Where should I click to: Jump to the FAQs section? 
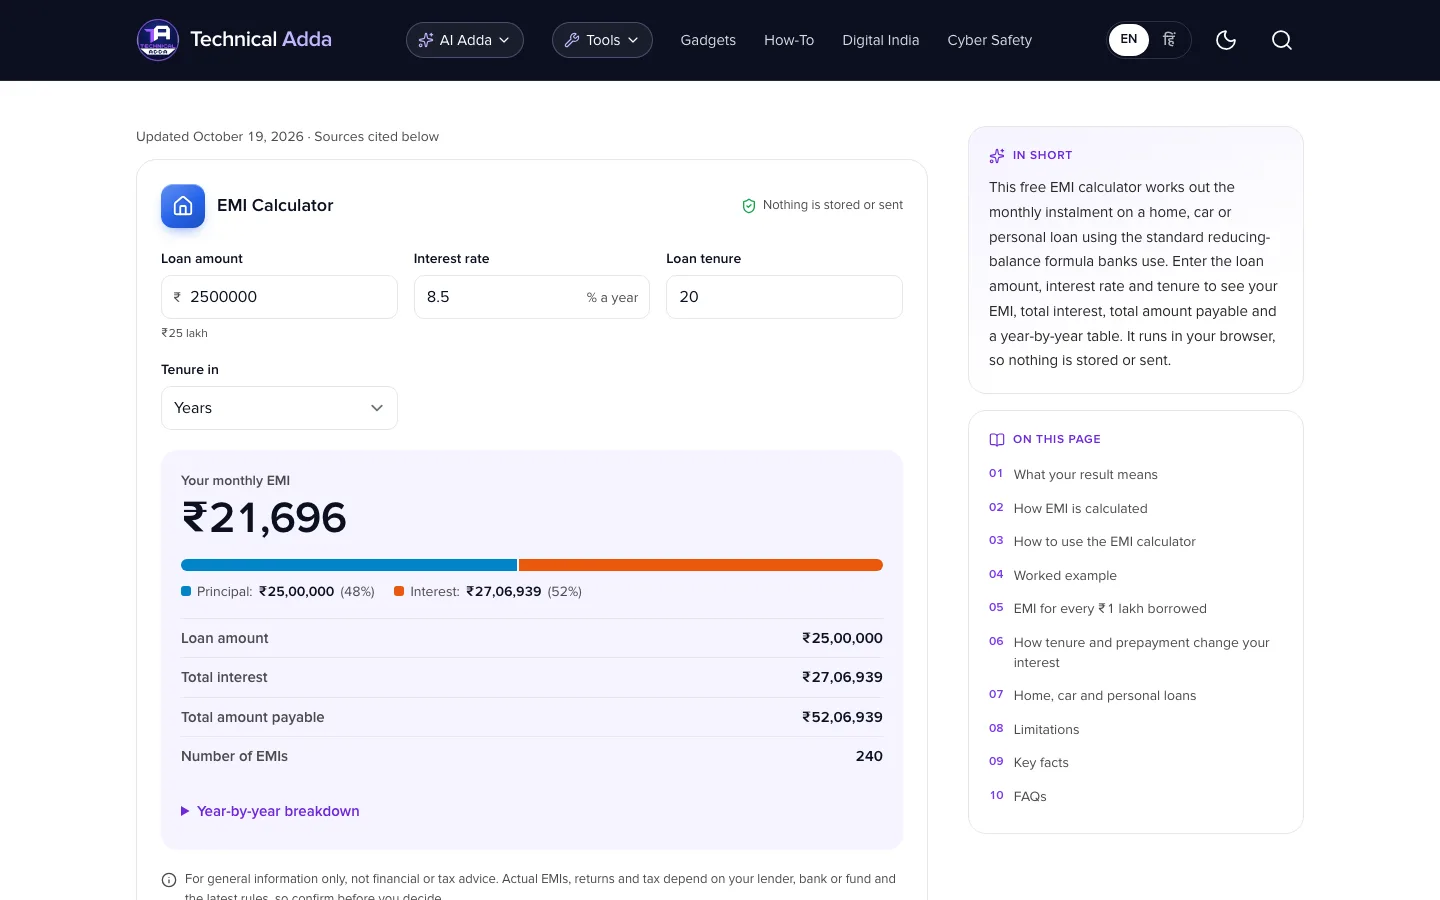[1030, 796]
